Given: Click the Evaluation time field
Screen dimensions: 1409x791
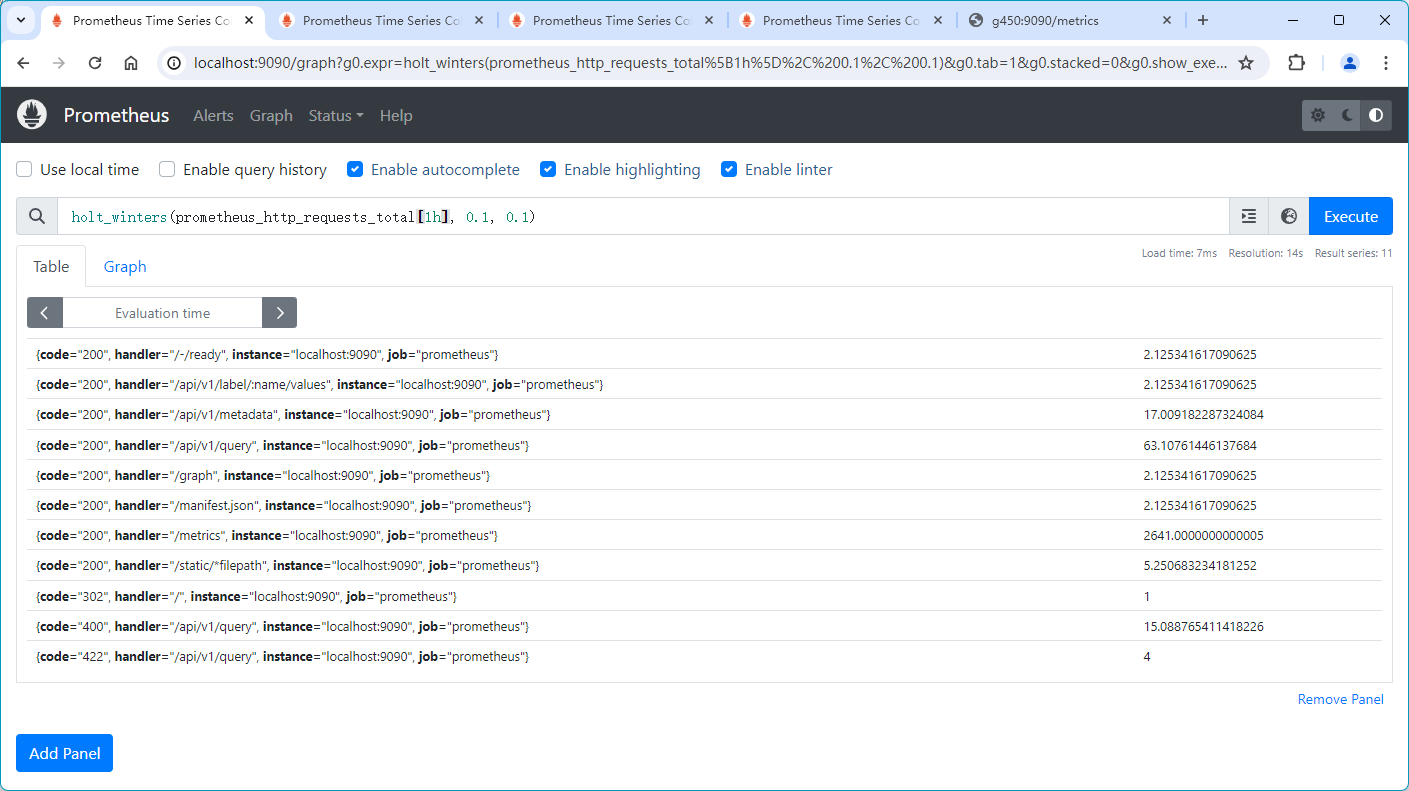Looking at the screenshot, I should coord(162,313).
